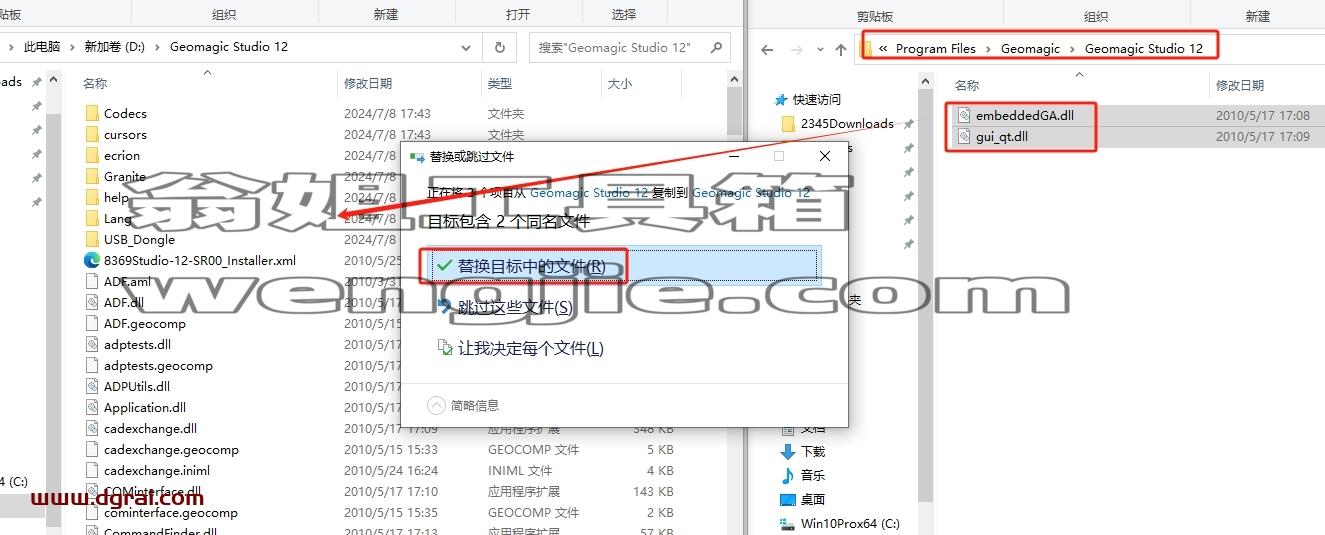The width and height of the screenshot is (1325, 535).
Task: Go to 新加卷 (D:) in left breadcrumb
Action: pyautogui.click(x=114, y=47)
